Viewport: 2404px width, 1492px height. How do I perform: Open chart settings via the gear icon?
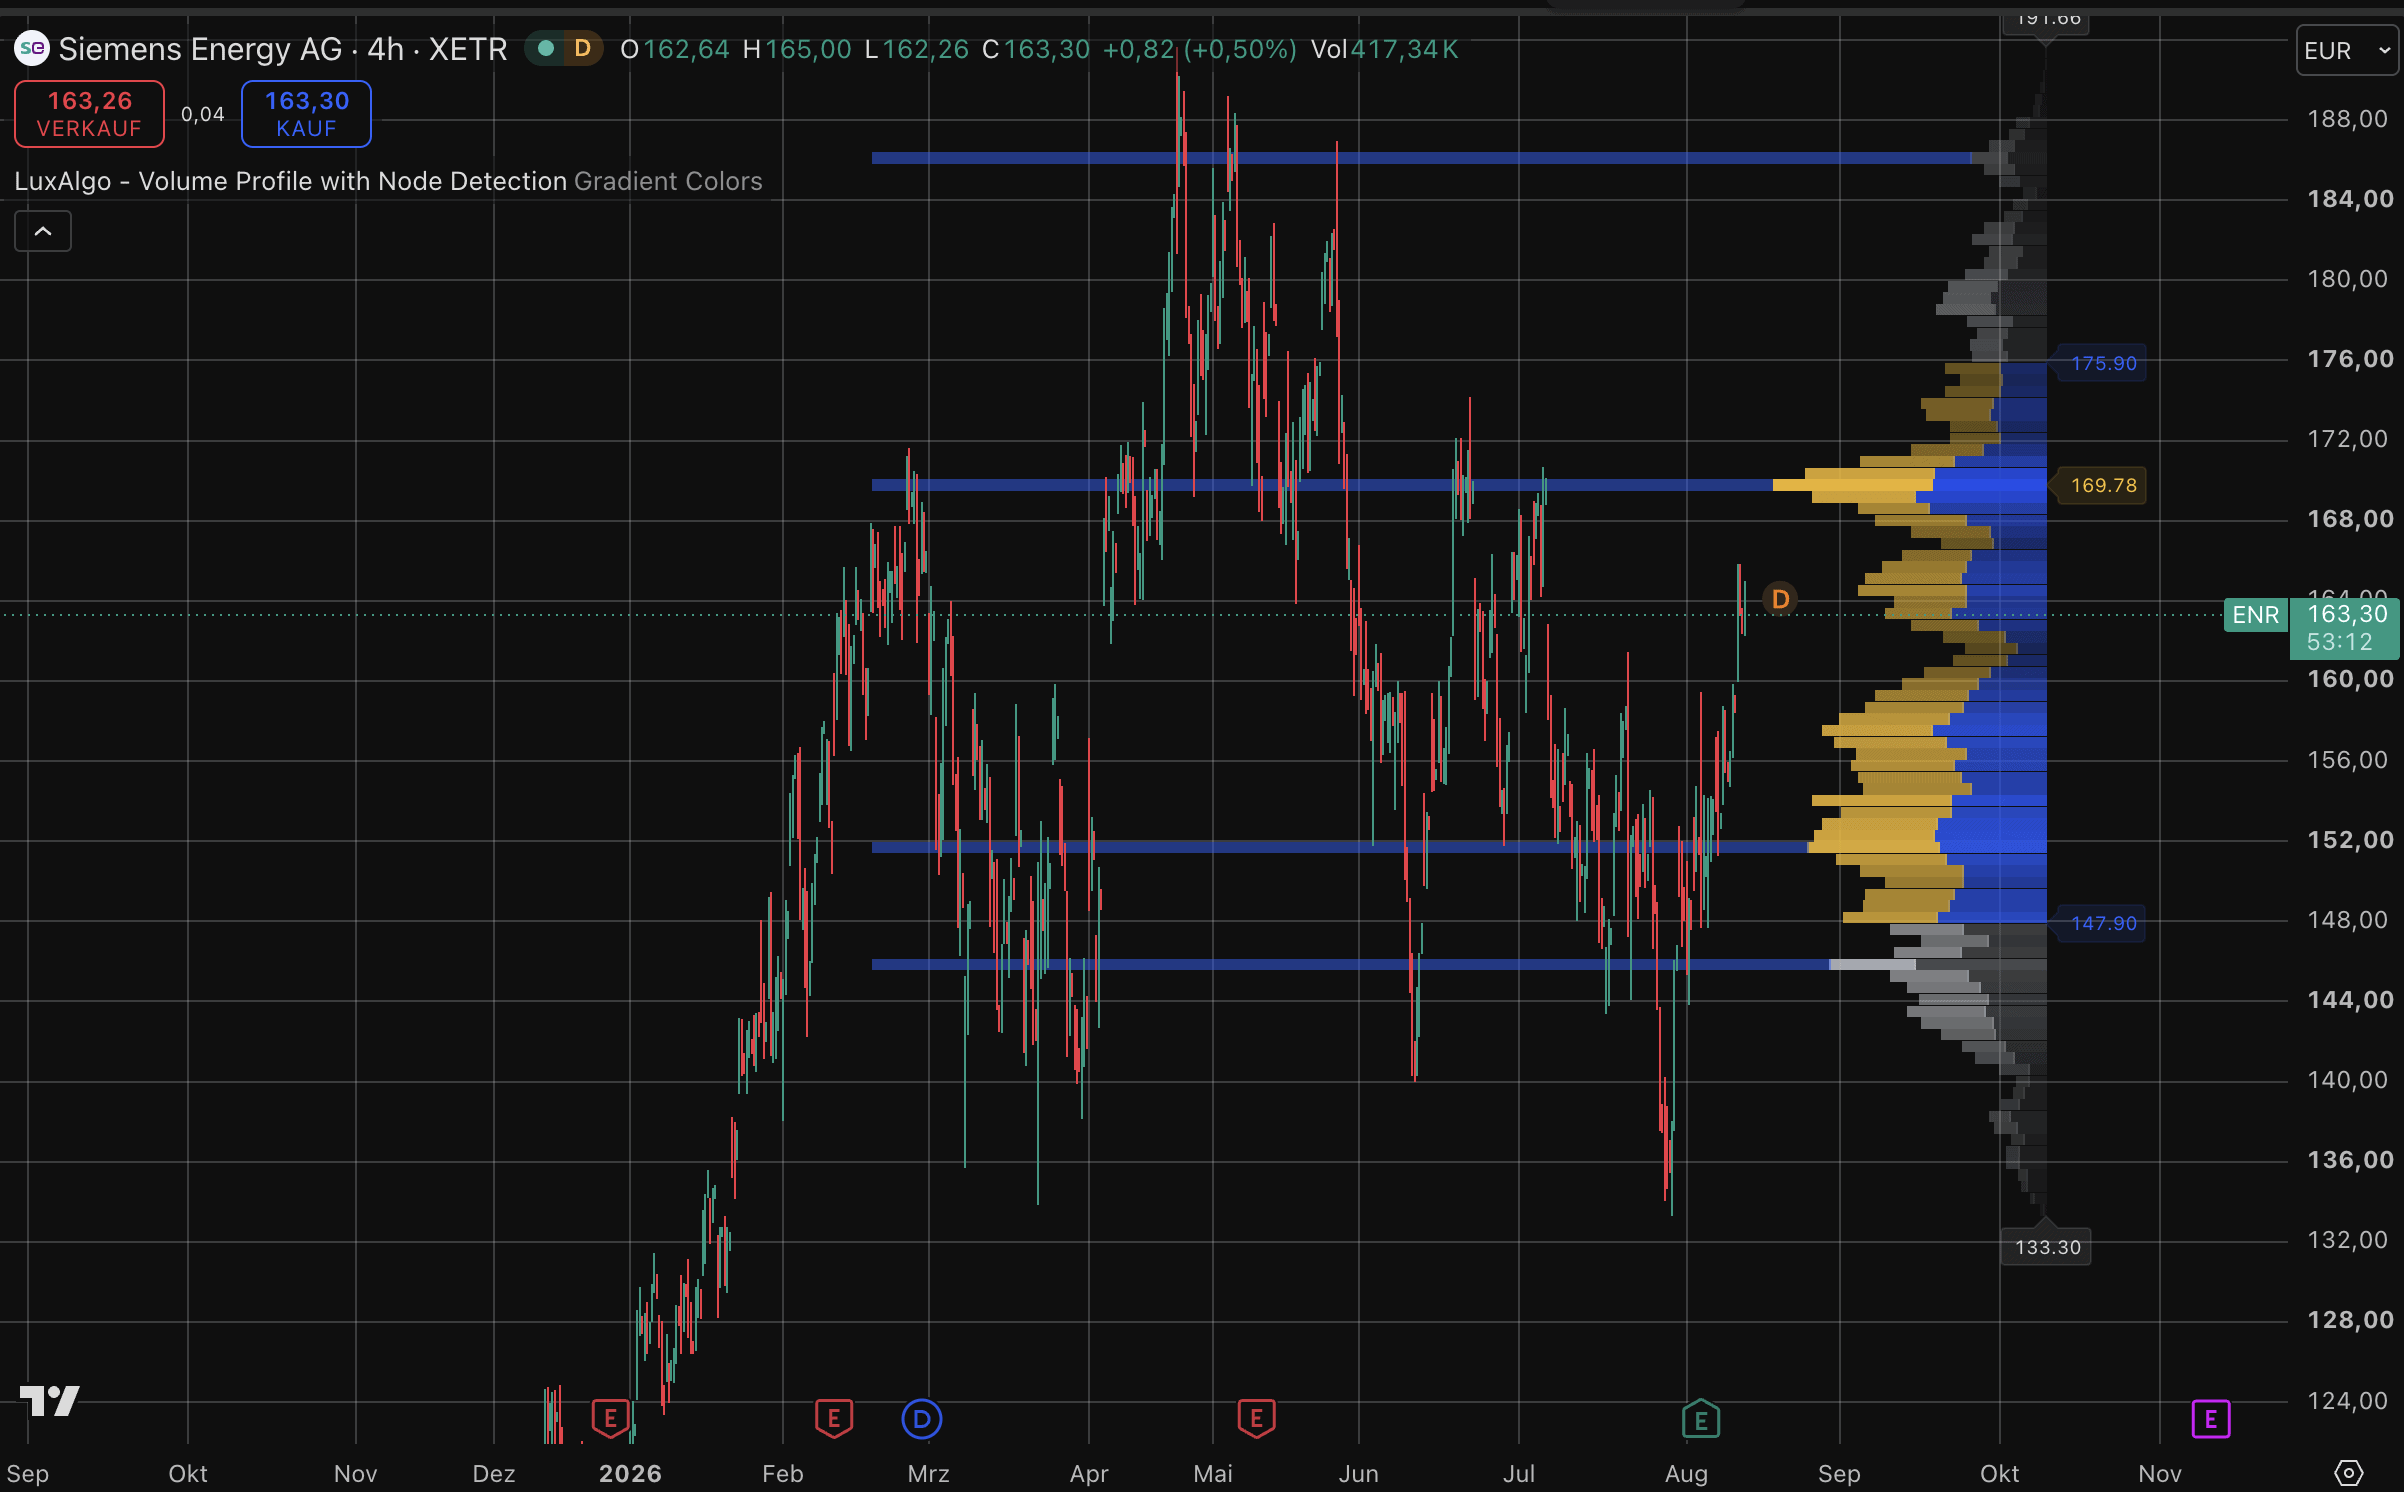[x=2348, y=1472]
